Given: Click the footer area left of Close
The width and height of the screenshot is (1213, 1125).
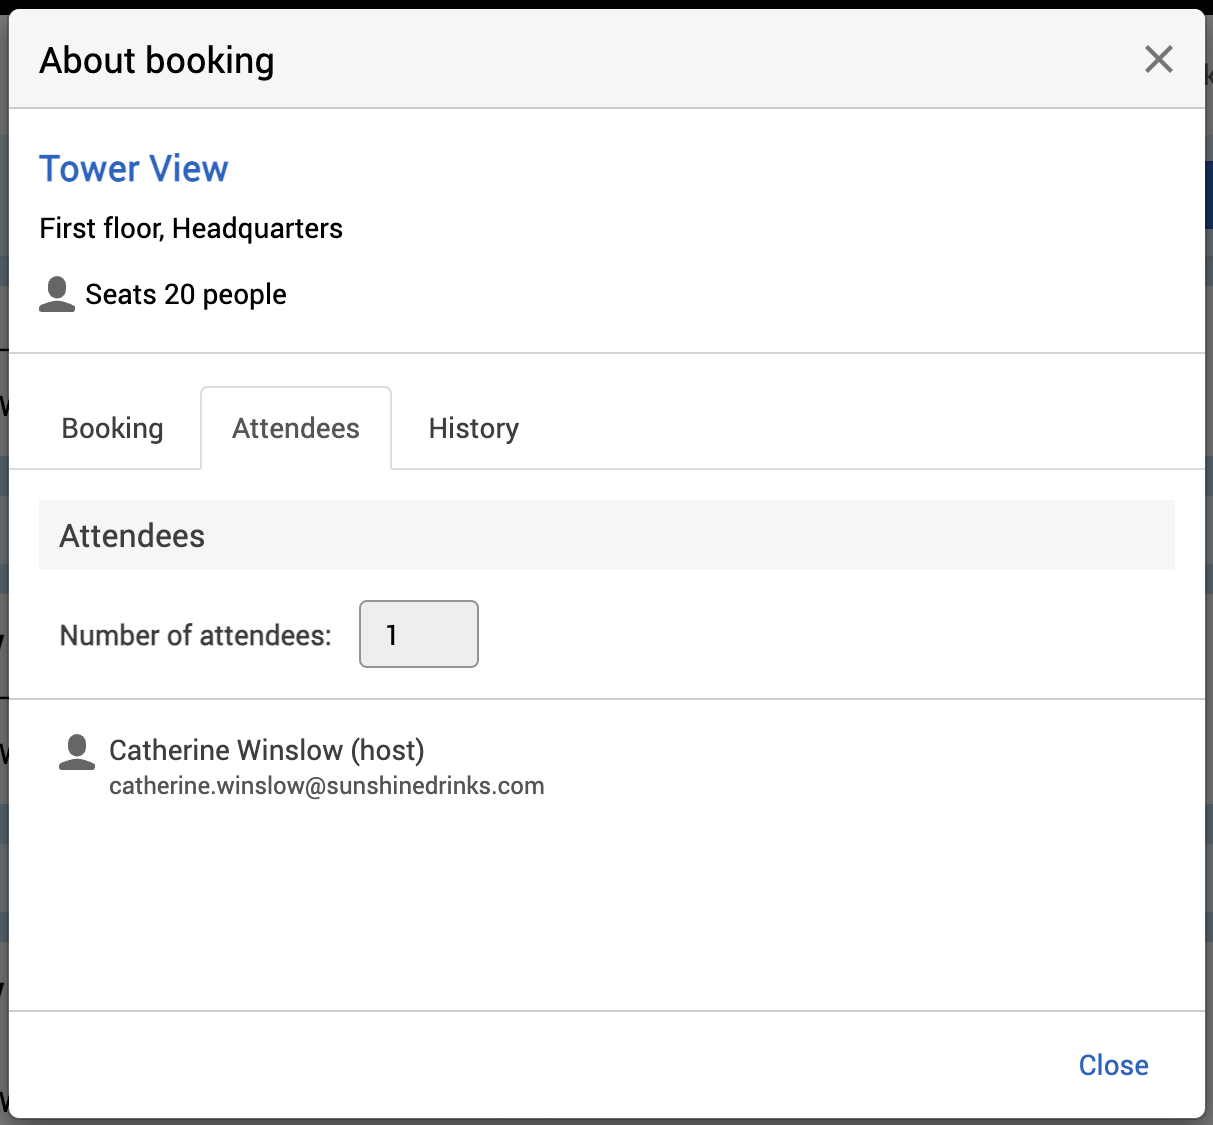Looking at the screenshot, I should (x=540, y=1065).
